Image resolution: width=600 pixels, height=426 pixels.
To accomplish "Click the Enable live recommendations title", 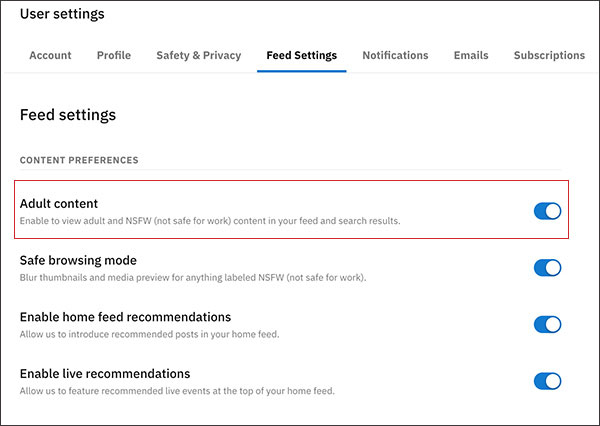I will tap(105, 374).
